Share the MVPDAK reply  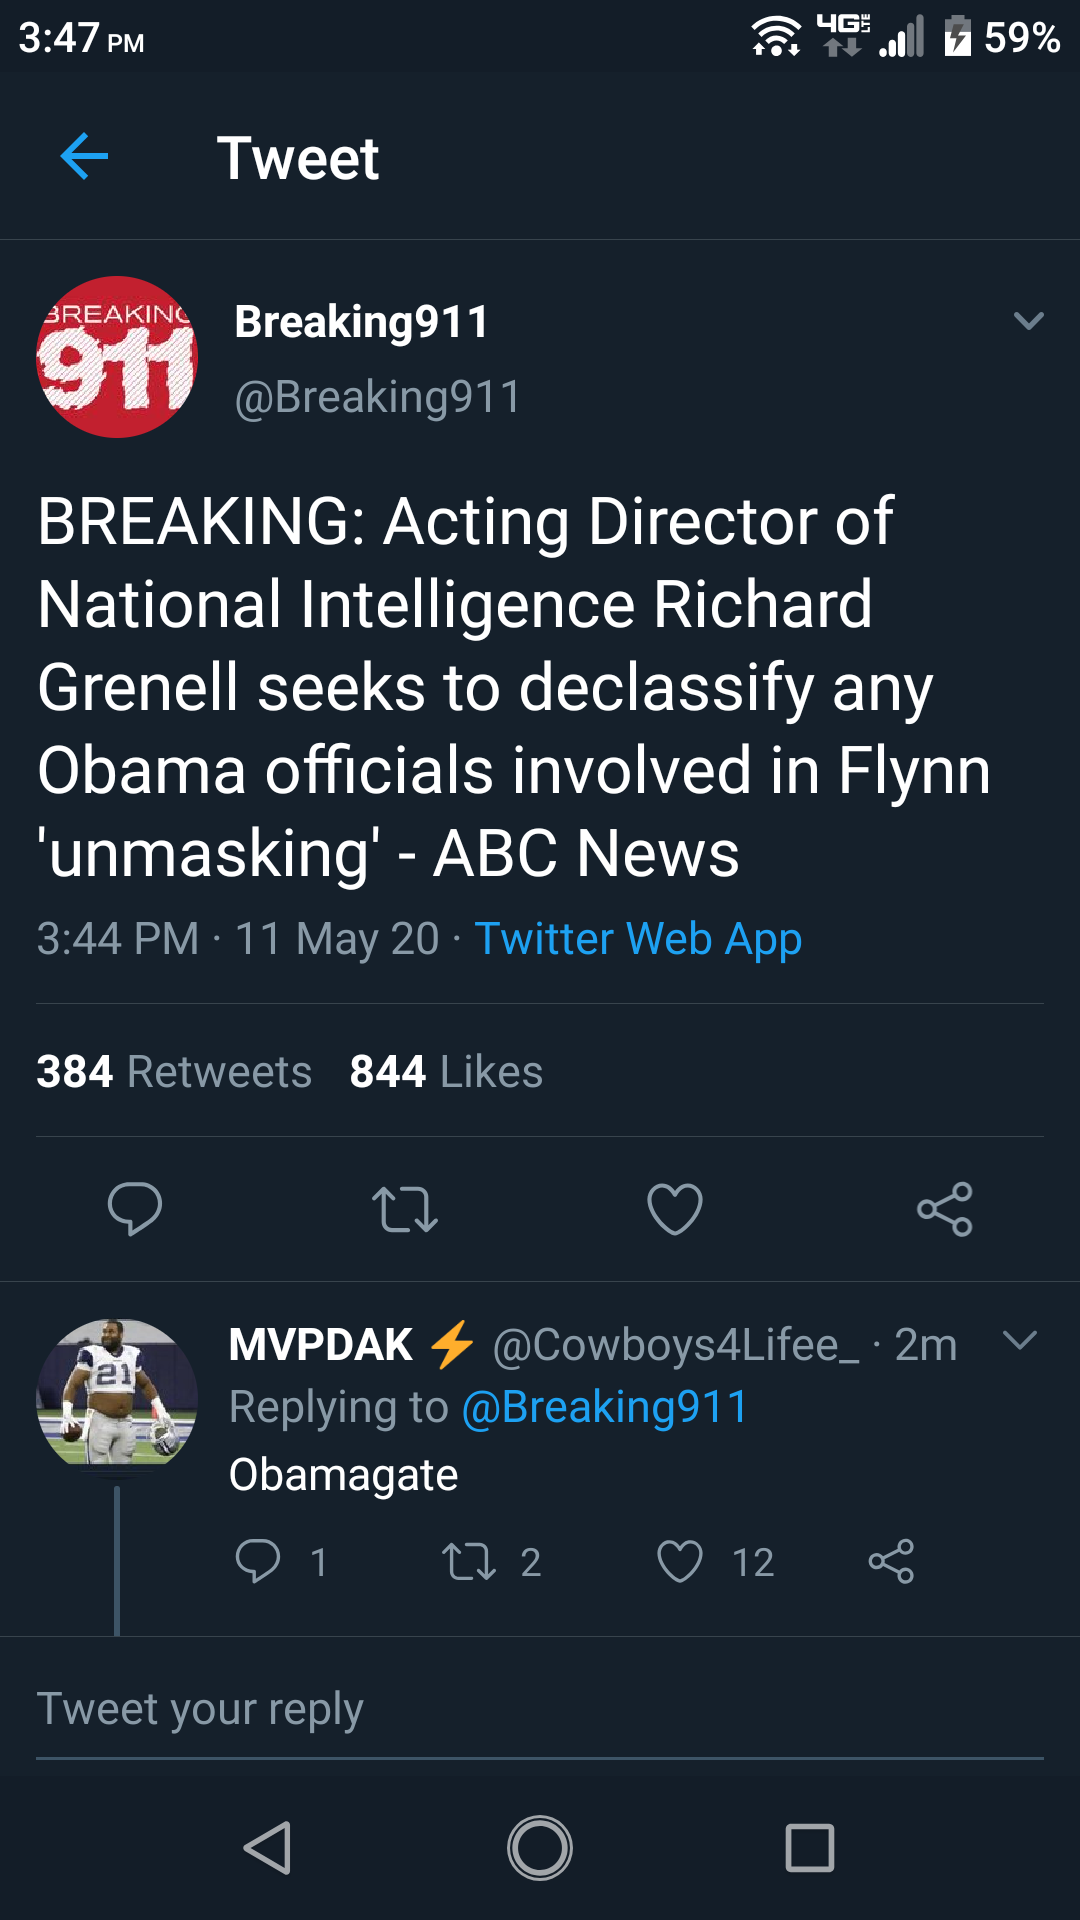[891, 1561]
